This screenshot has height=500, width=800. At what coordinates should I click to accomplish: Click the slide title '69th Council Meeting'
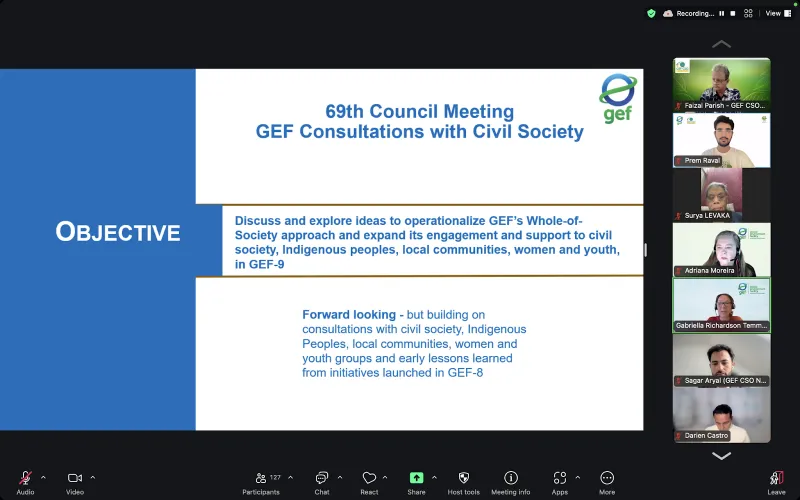coord(419,111)
